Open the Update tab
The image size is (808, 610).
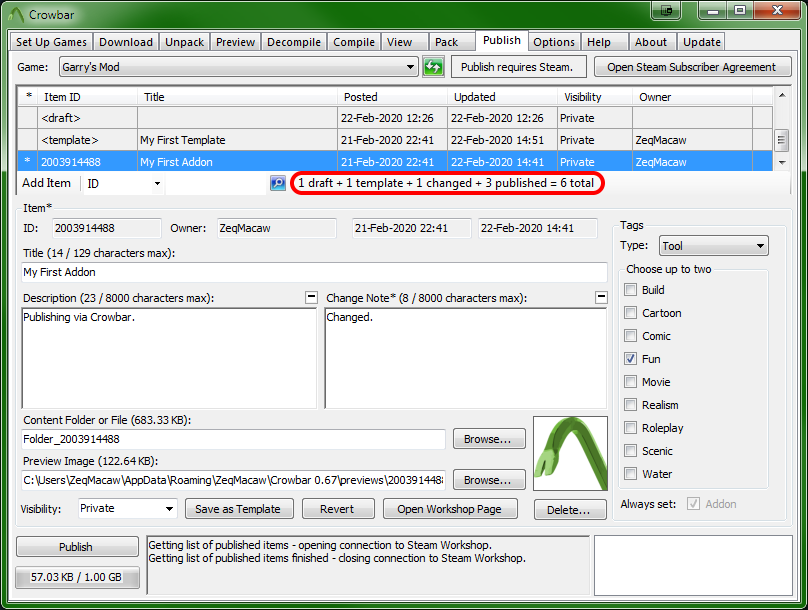point(701,42)
